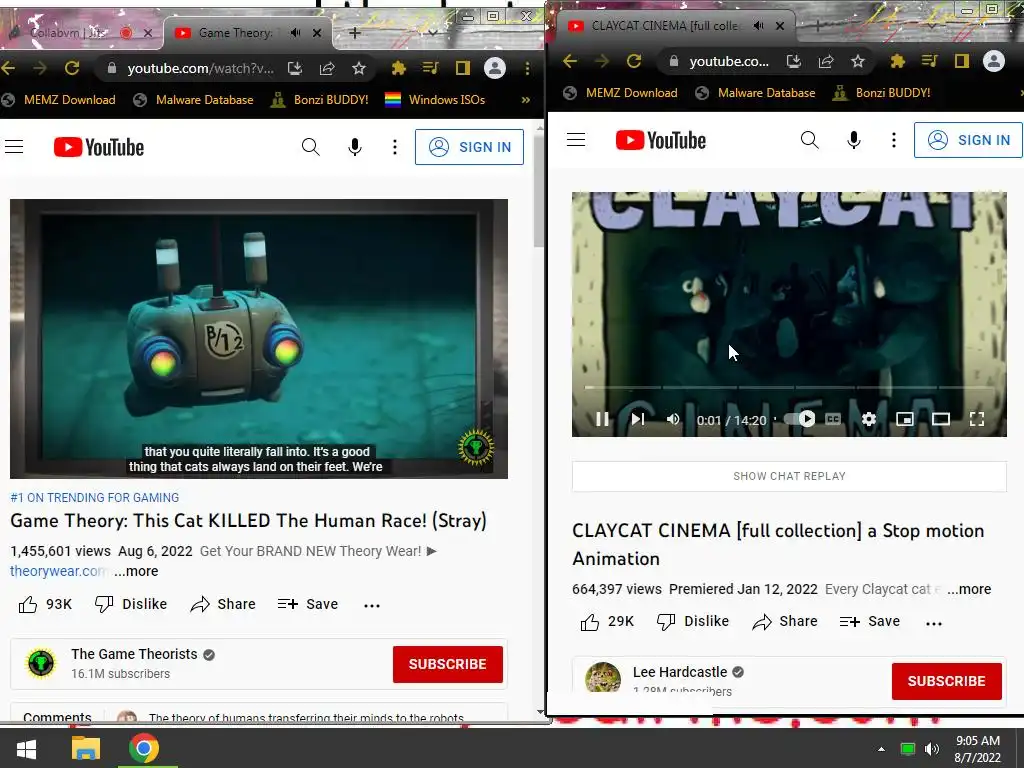Open player settings gear in Claycat video
This screenshot has width=1024, height=768.
coord(869,419)
